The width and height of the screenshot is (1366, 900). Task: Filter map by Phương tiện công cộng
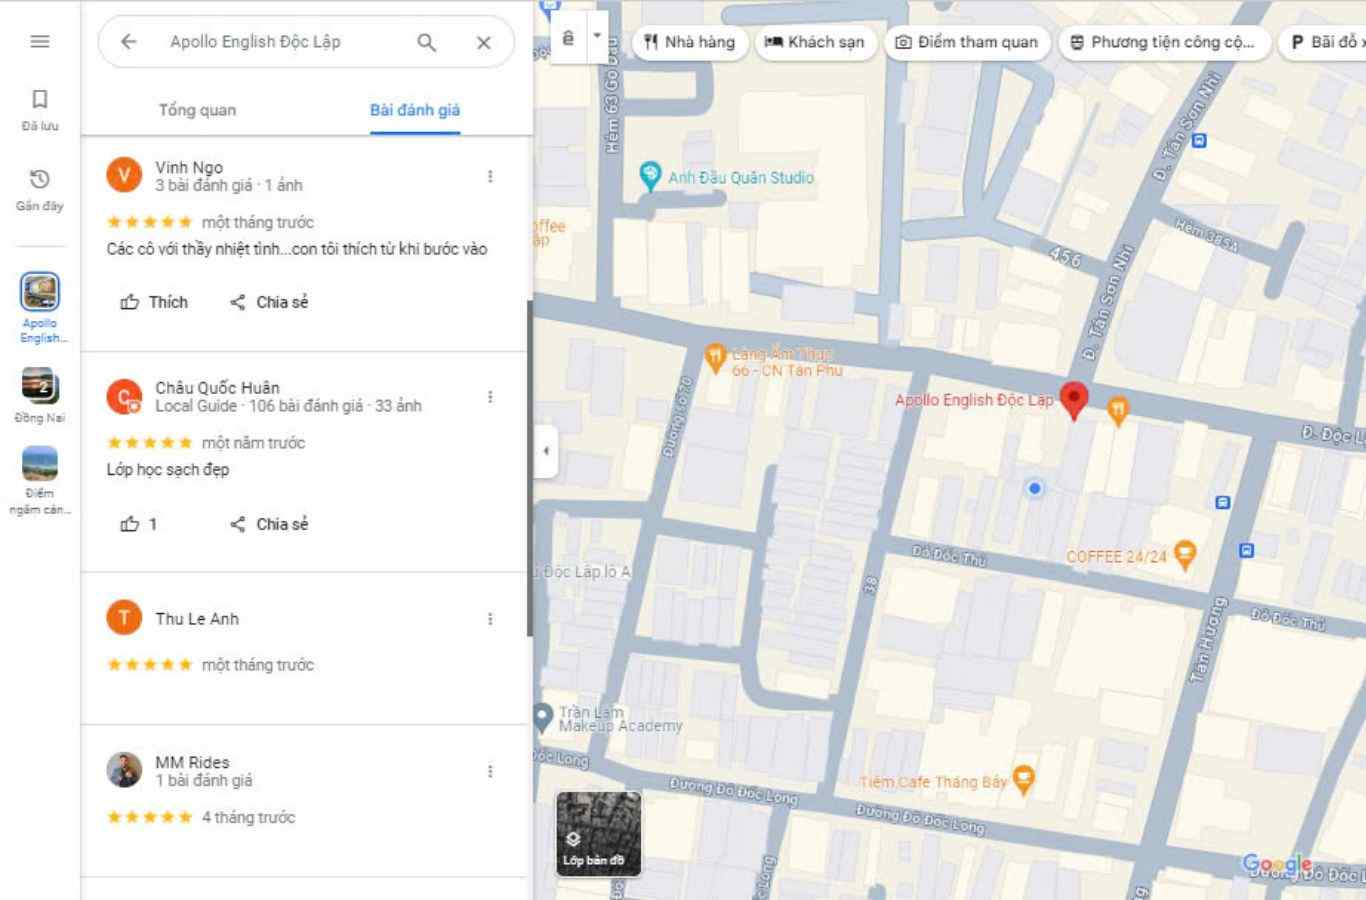1164,42
